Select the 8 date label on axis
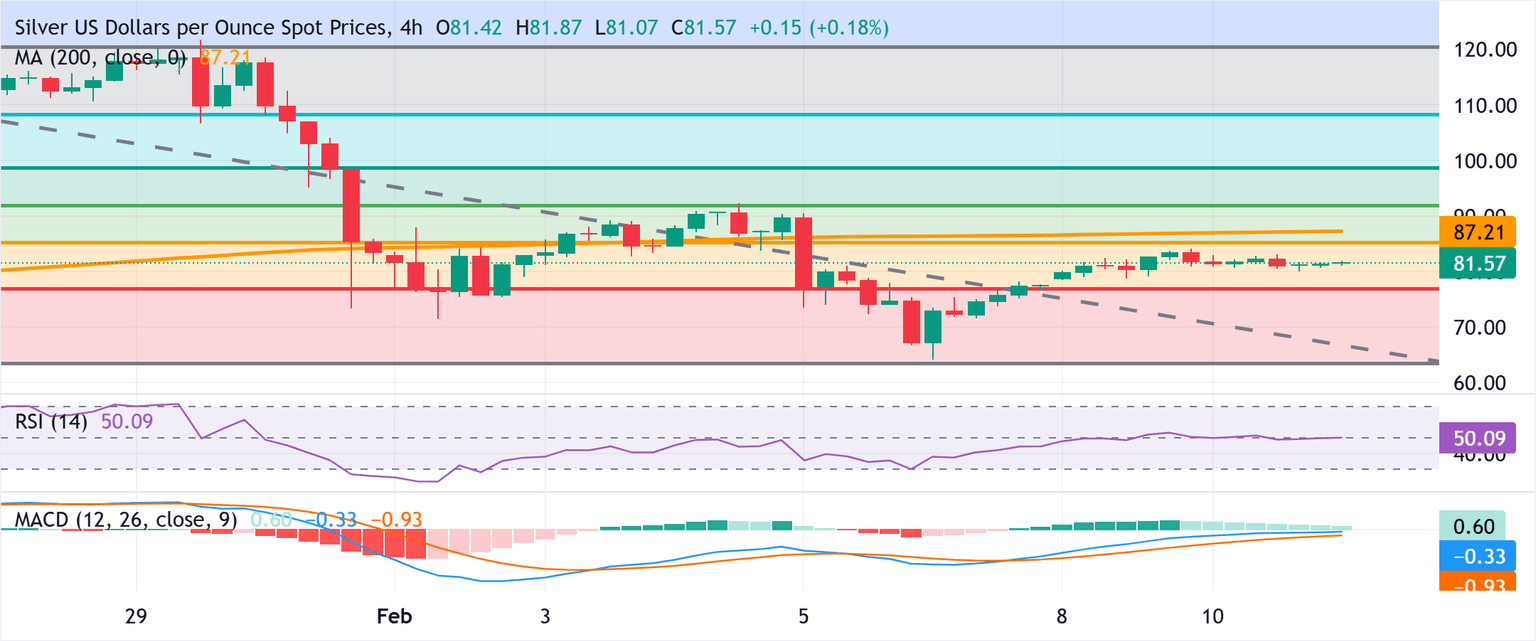The height and width of the screenshot is (641, 1536). 1062,616
